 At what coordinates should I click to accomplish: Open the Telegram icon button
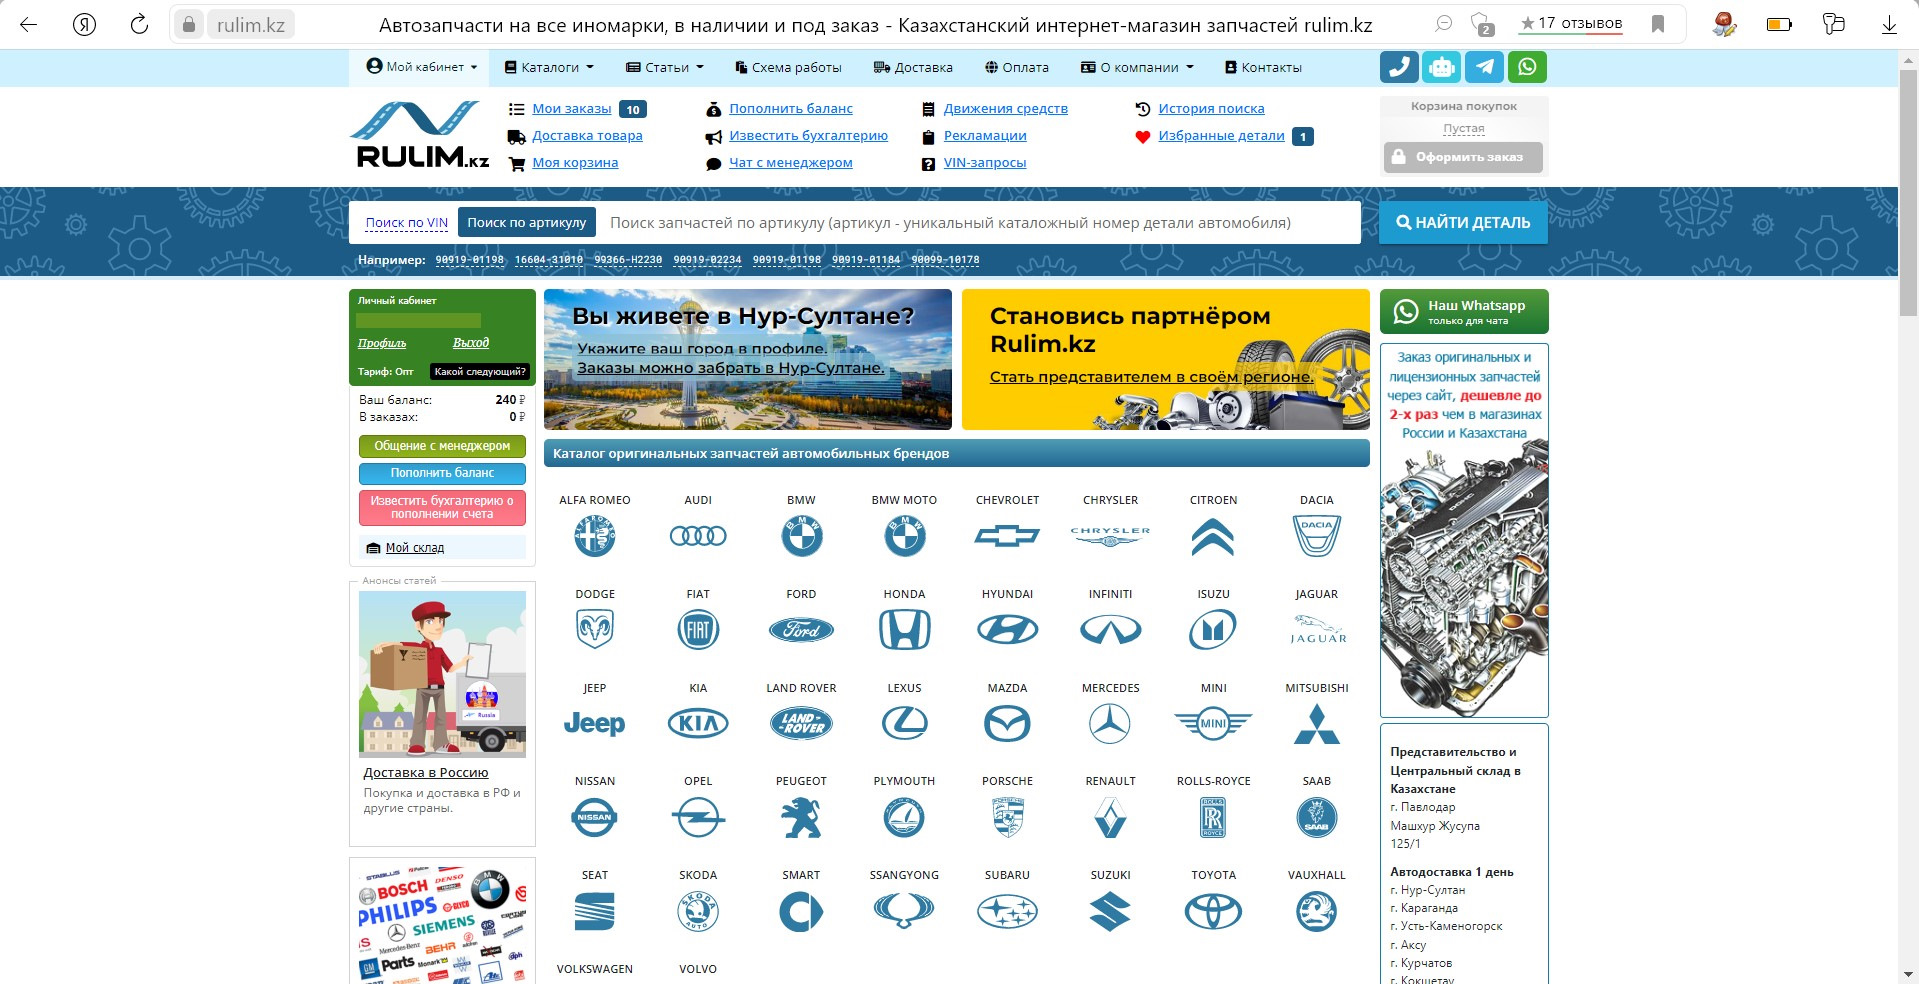[x=1485, y=67]
